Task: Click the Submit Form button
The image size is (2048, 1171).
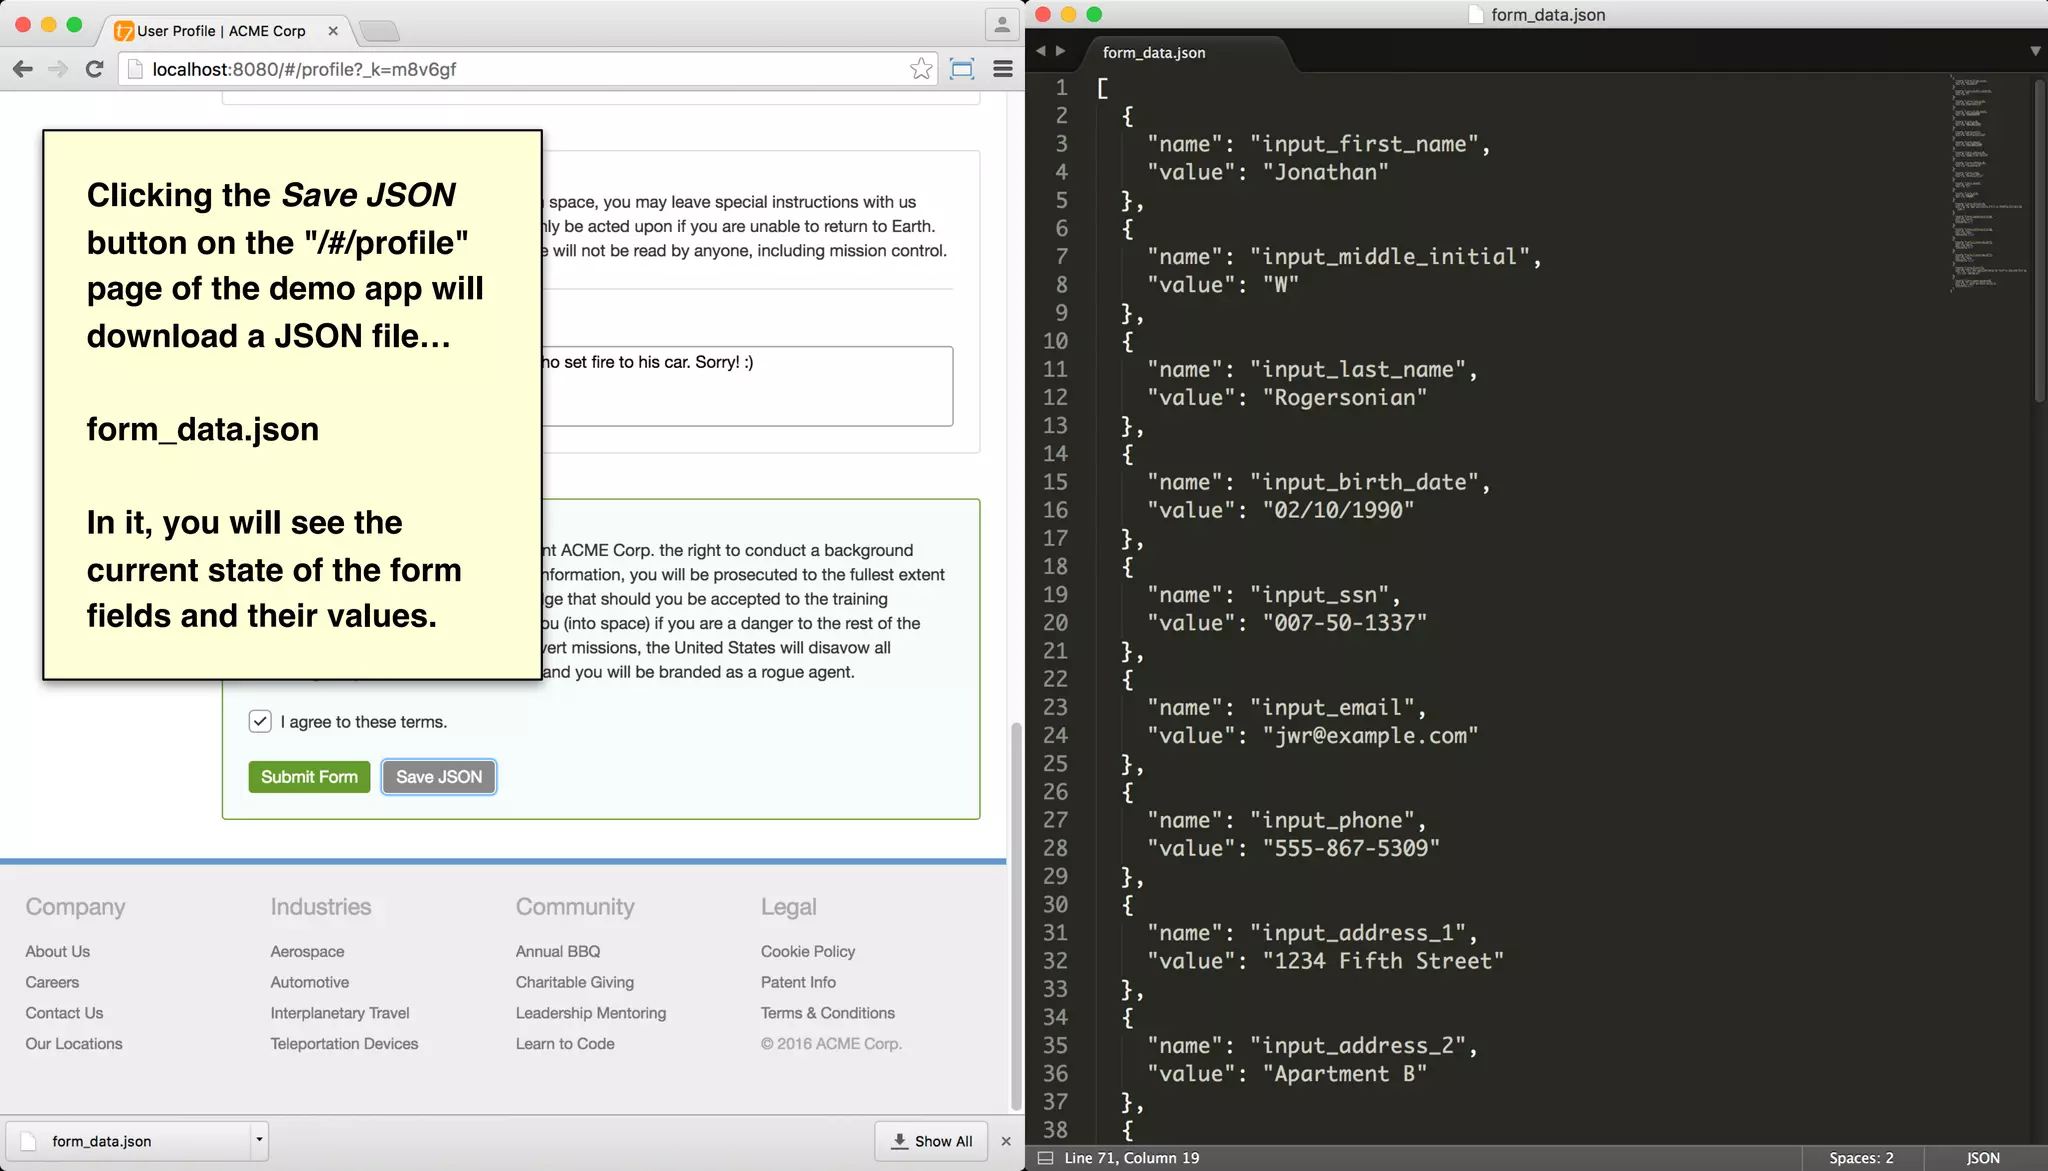Action: (309, 777)
